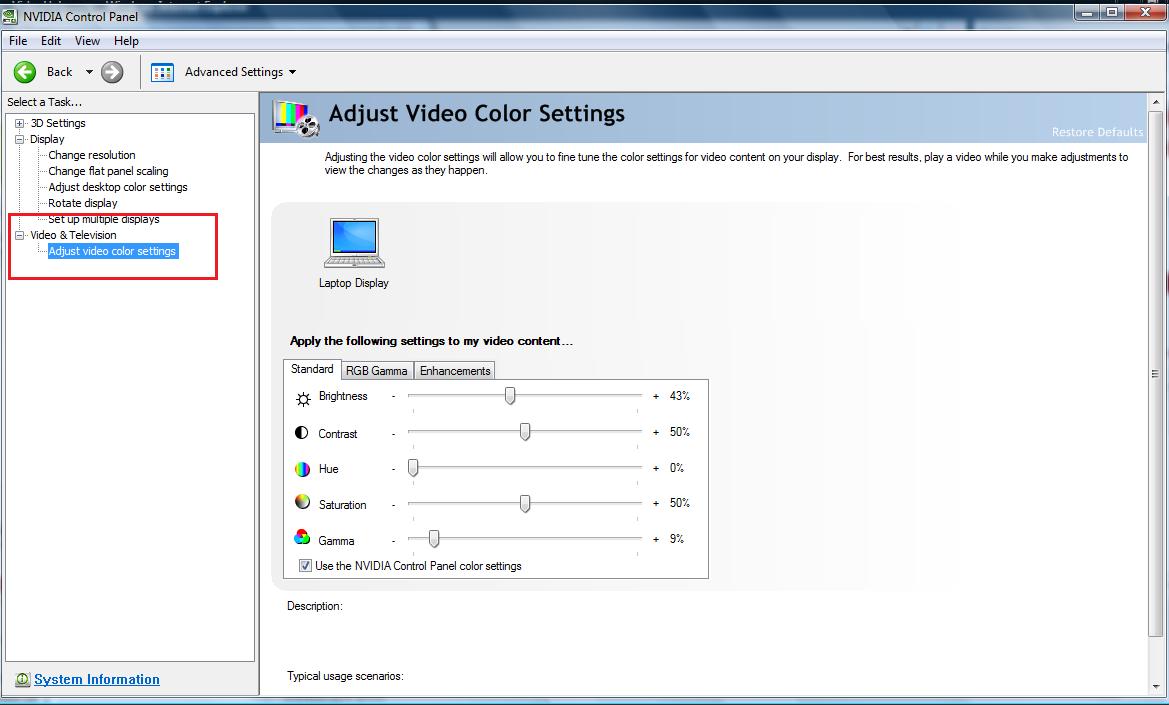The height and width of the screenshot is (705, 1169).
Task: Click the System Information icon
Action: point(22,679)
